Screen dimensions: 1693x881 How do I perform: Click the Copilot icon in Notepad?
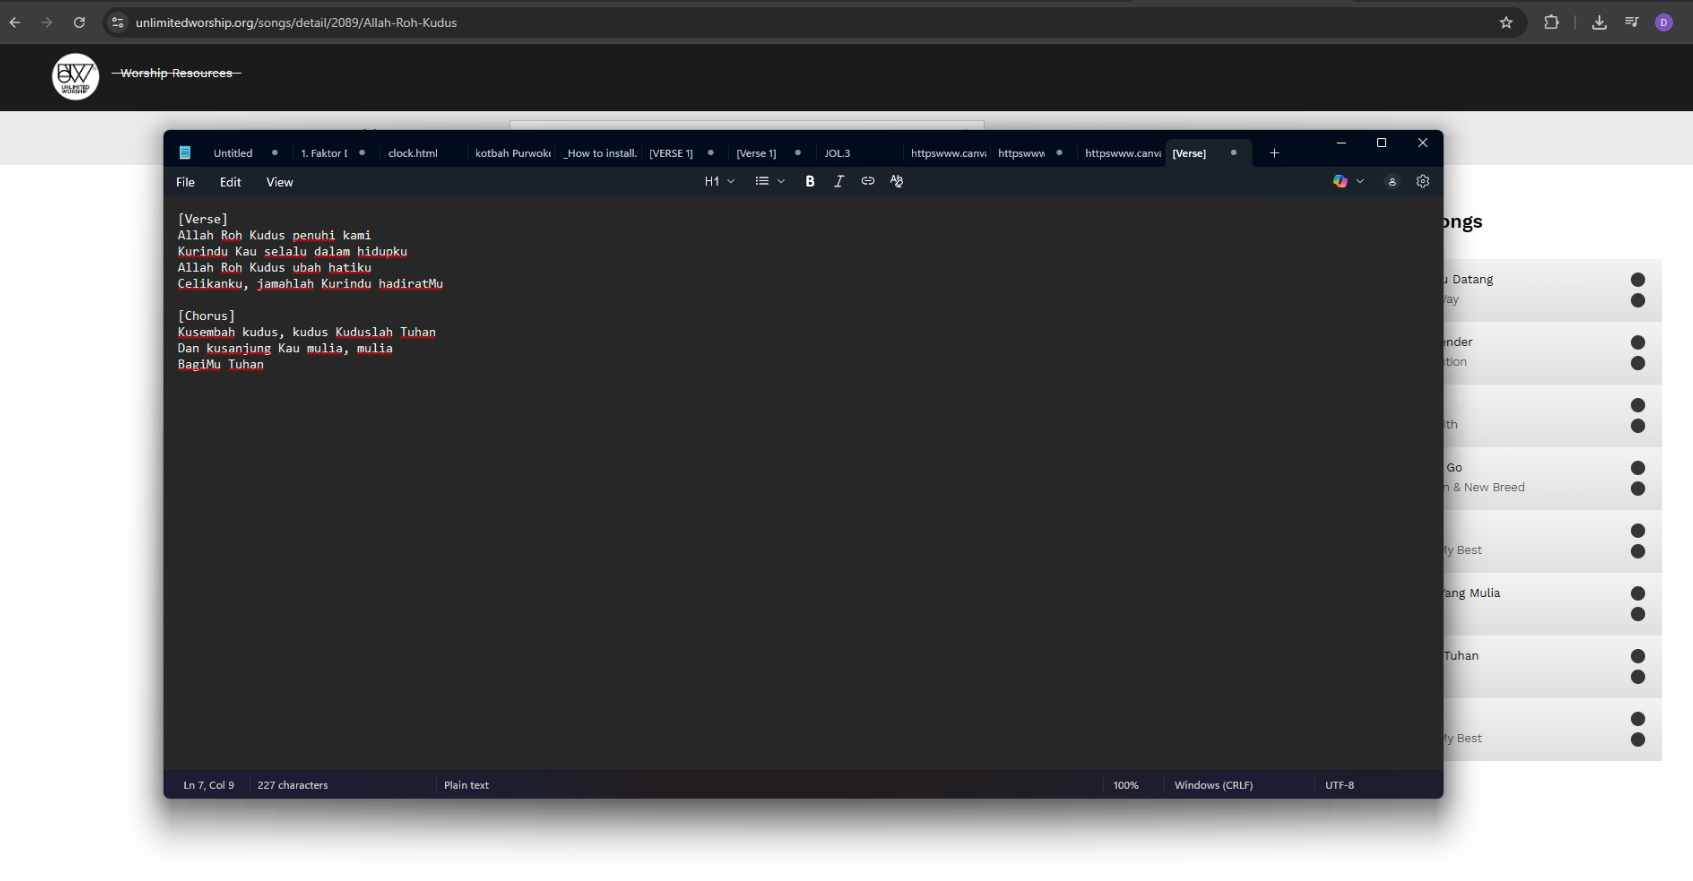point(1340,181)
